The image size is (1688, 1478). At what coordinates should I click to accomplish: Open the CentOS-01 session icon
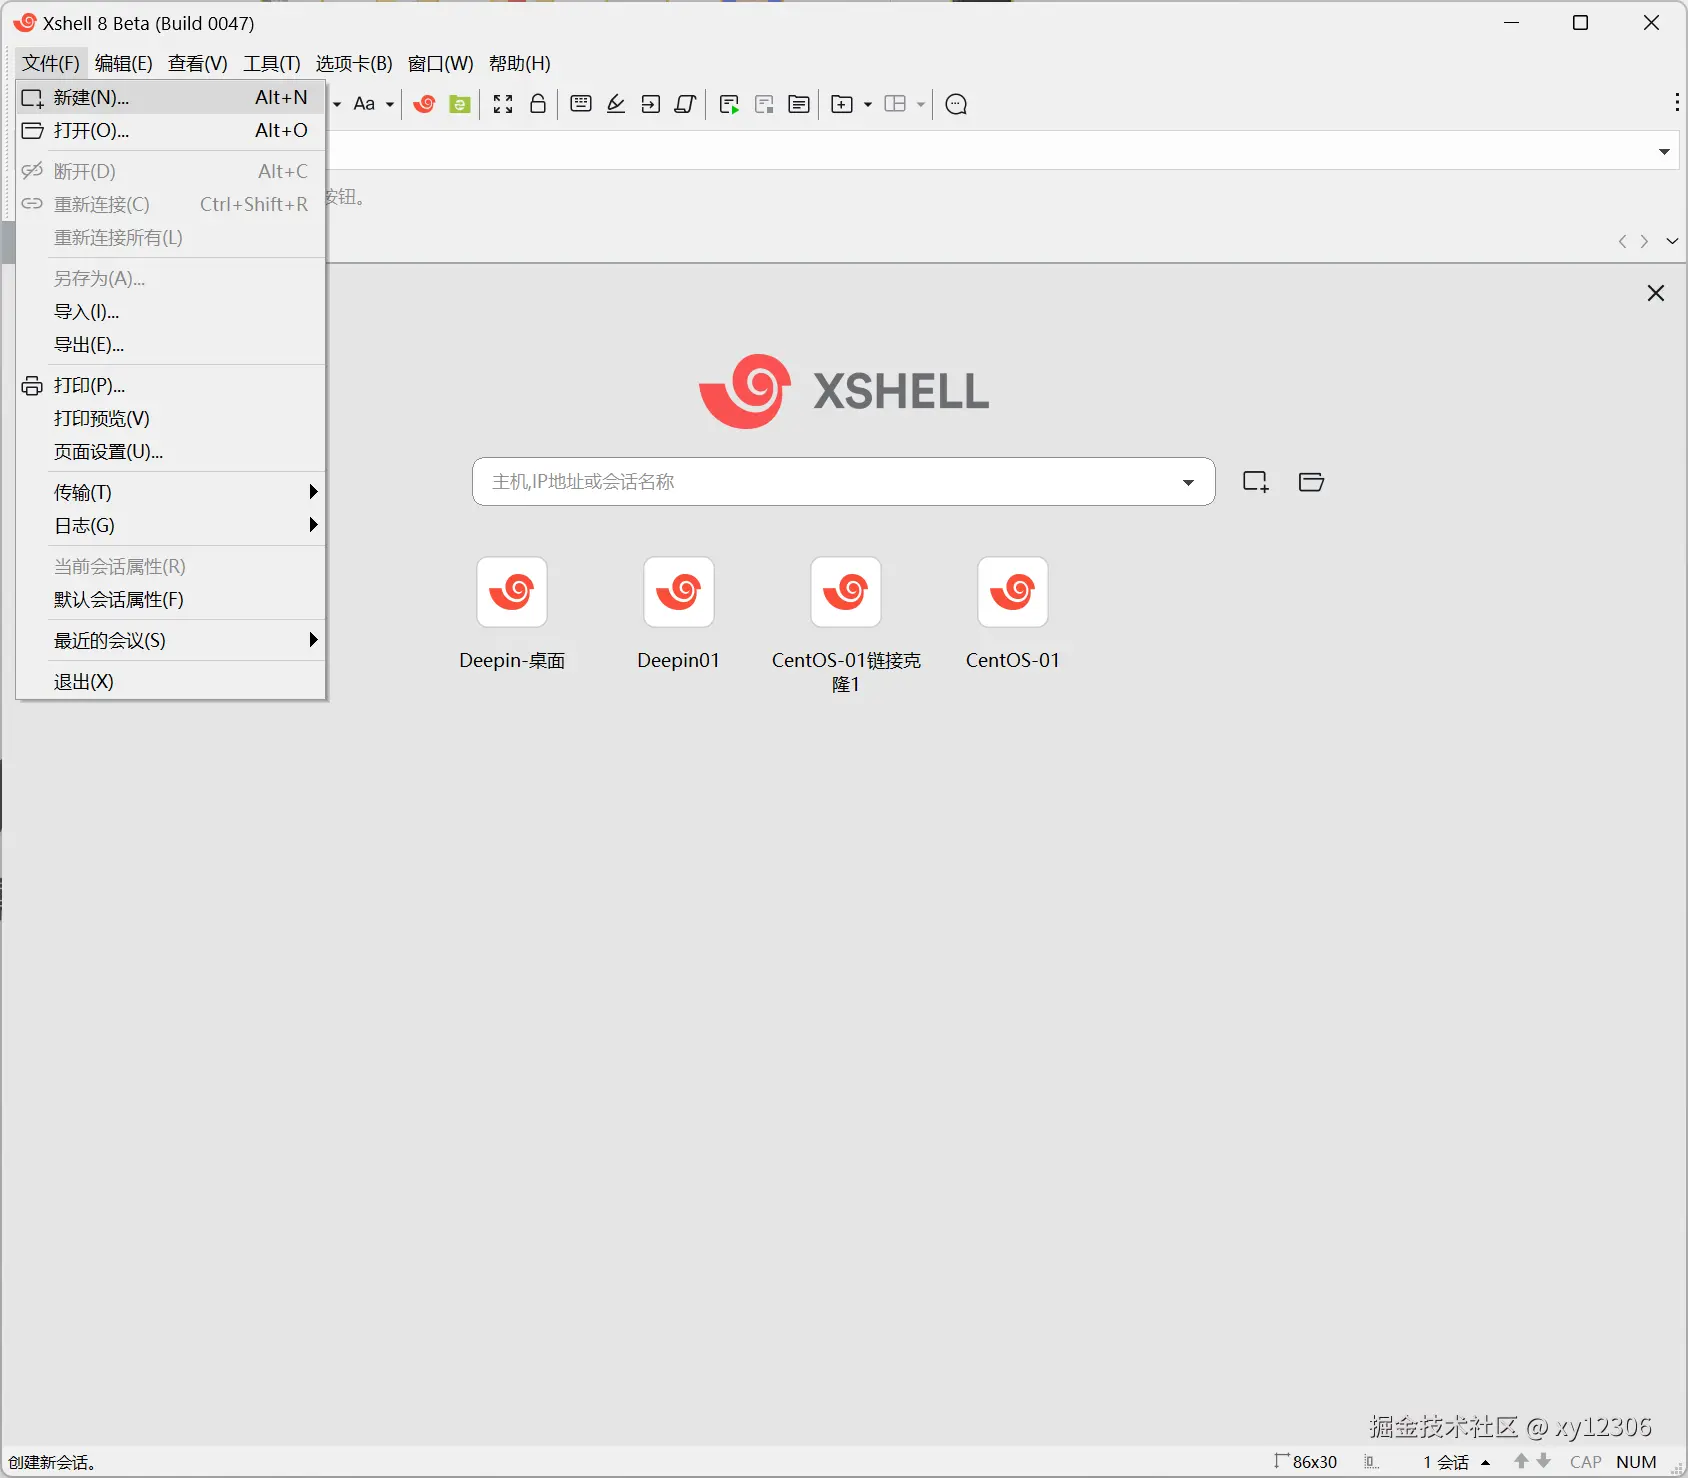pyautogui.click(x=1013, y=592)
